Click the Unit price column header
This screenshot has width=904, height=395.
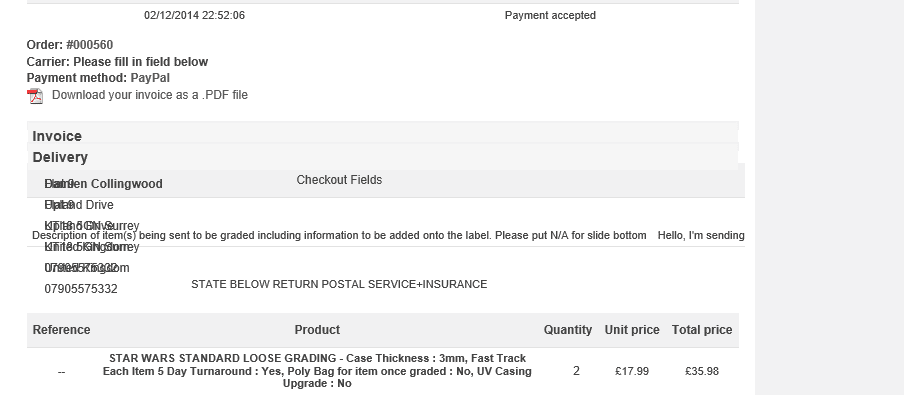[x=632, y=330]
